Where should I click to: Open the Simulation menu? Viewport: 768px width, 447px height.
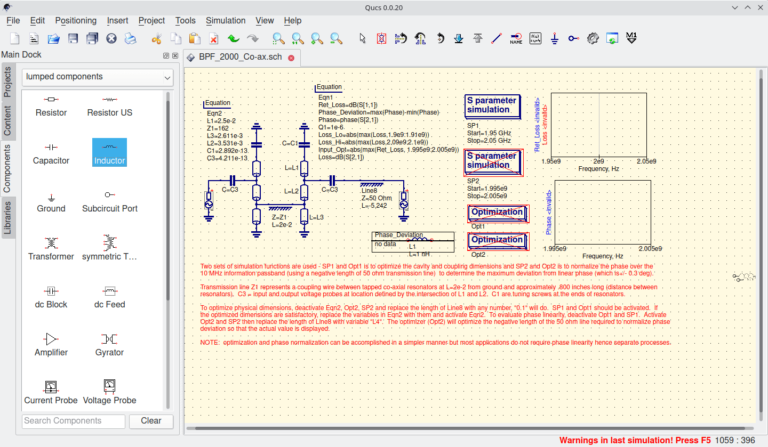[x=225, y=21]
